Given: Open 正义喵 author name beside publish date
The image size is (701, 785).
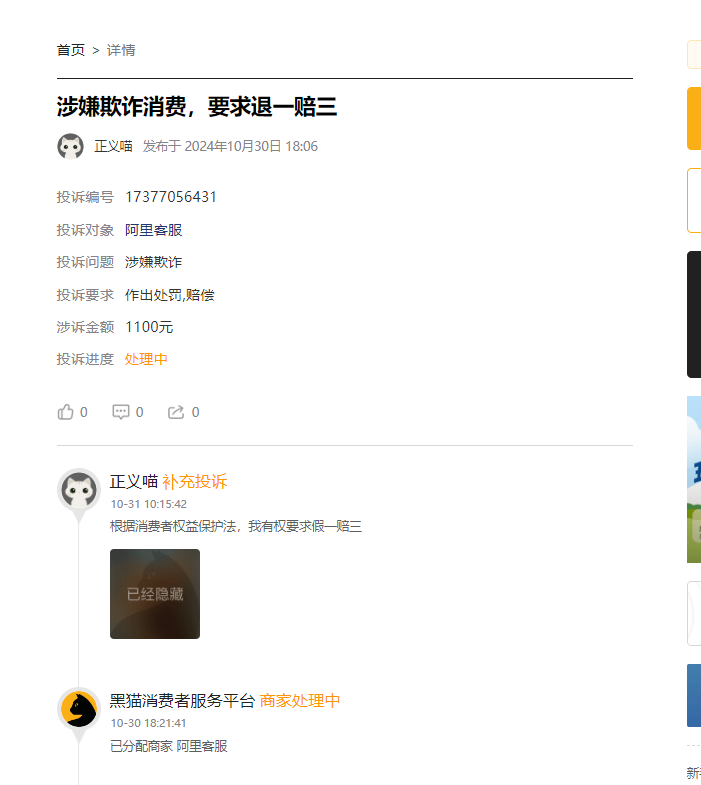Looking at the screenshot, I should [x=114, y=146].
